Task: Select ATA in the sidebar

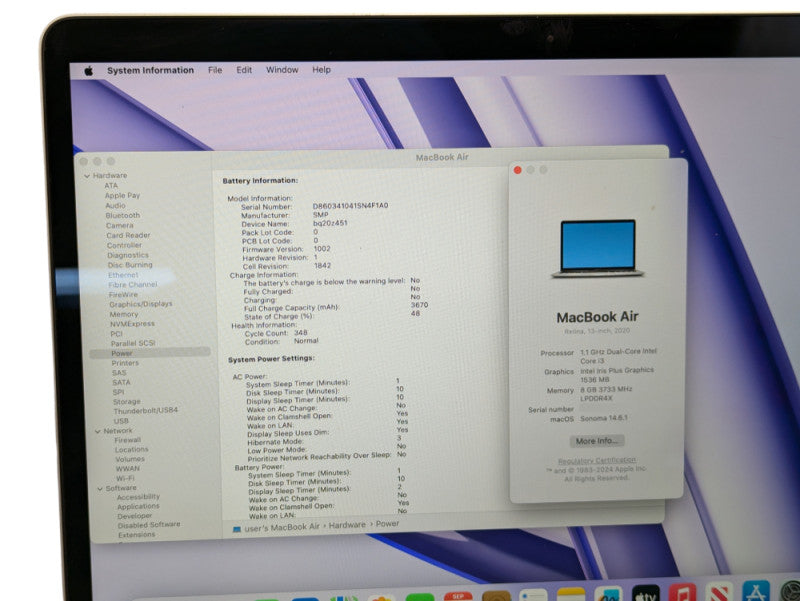Action: click(x=111, y=186)
